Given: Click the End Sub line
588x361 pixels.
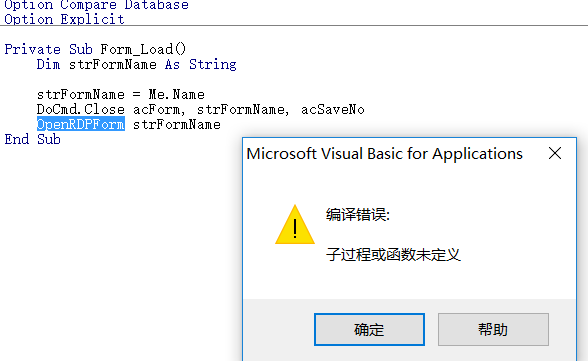Looking at the screenshot, I should [32, 139].
